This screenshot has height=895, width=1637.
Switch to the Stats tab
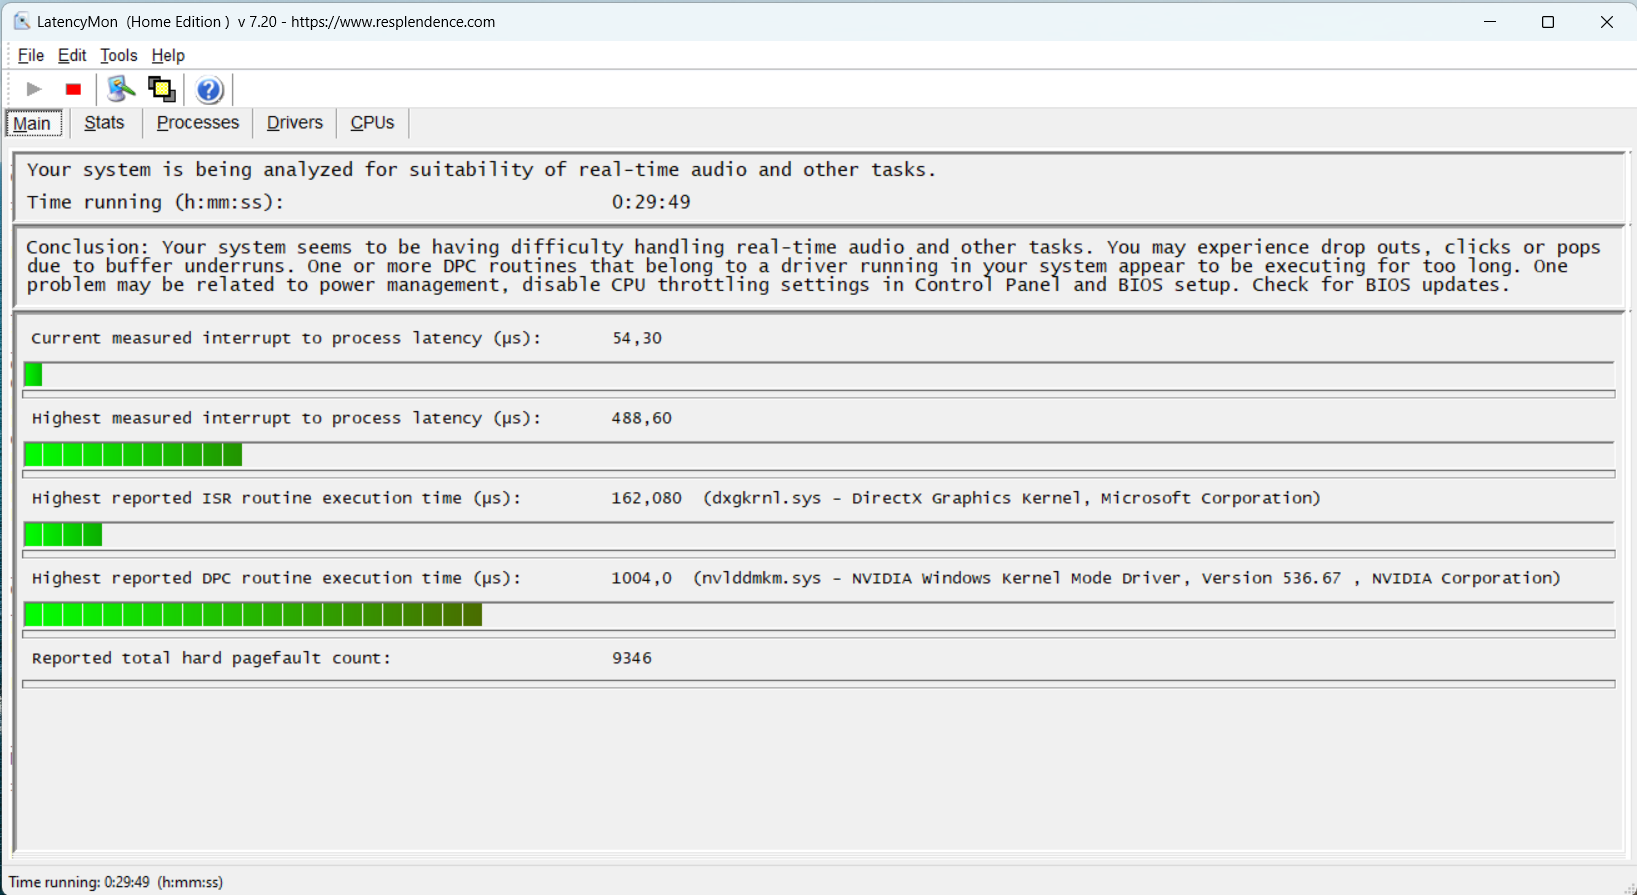coord(104,123)
